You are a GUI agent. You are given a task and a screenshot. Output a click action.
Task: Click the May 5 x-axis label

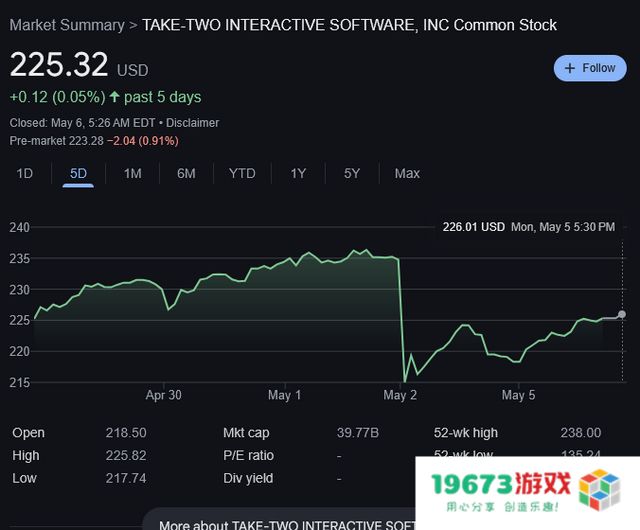[518, 395]
